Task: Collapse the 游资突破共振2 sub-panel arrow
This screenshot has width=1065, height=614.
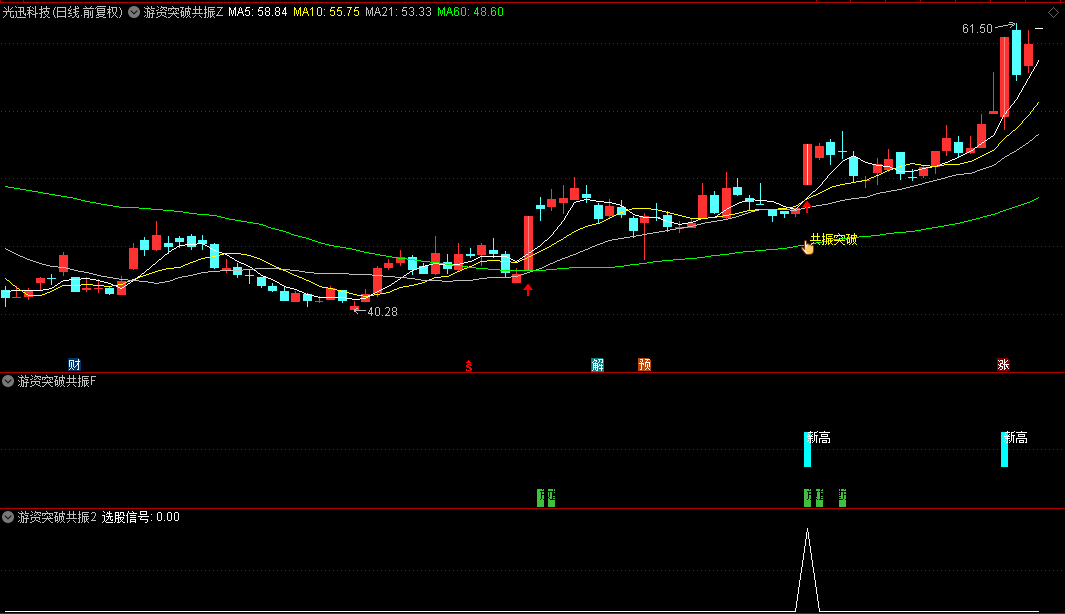Action: (x=8, y=517)
